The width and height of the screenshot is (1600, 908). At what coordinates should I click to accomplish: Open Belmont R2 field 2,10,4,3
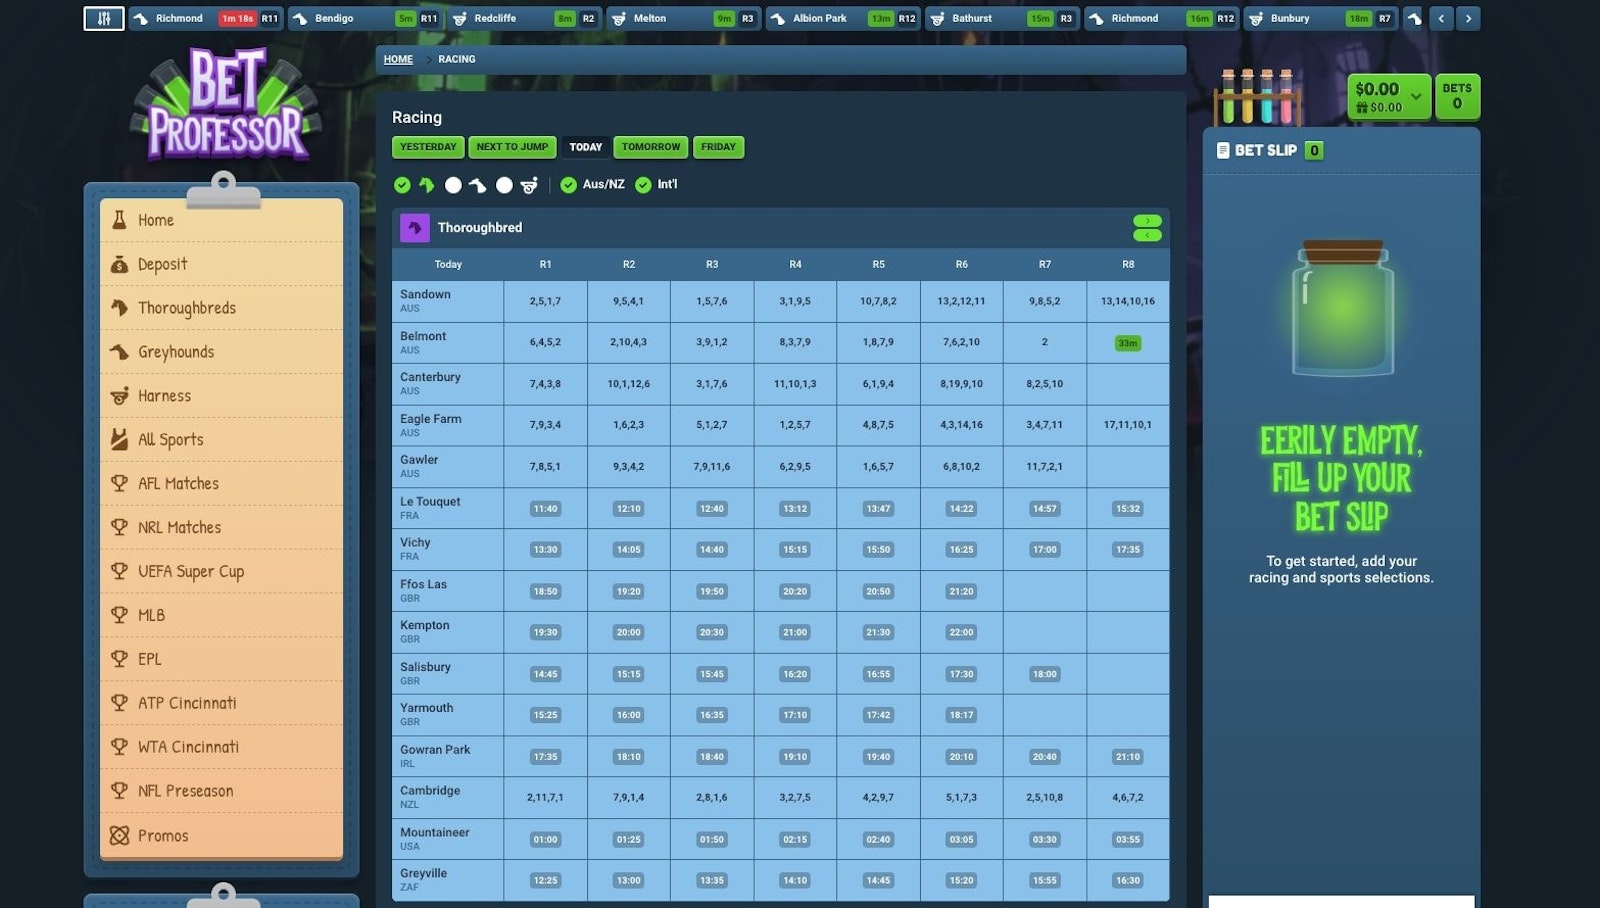(x=628, y=342)
